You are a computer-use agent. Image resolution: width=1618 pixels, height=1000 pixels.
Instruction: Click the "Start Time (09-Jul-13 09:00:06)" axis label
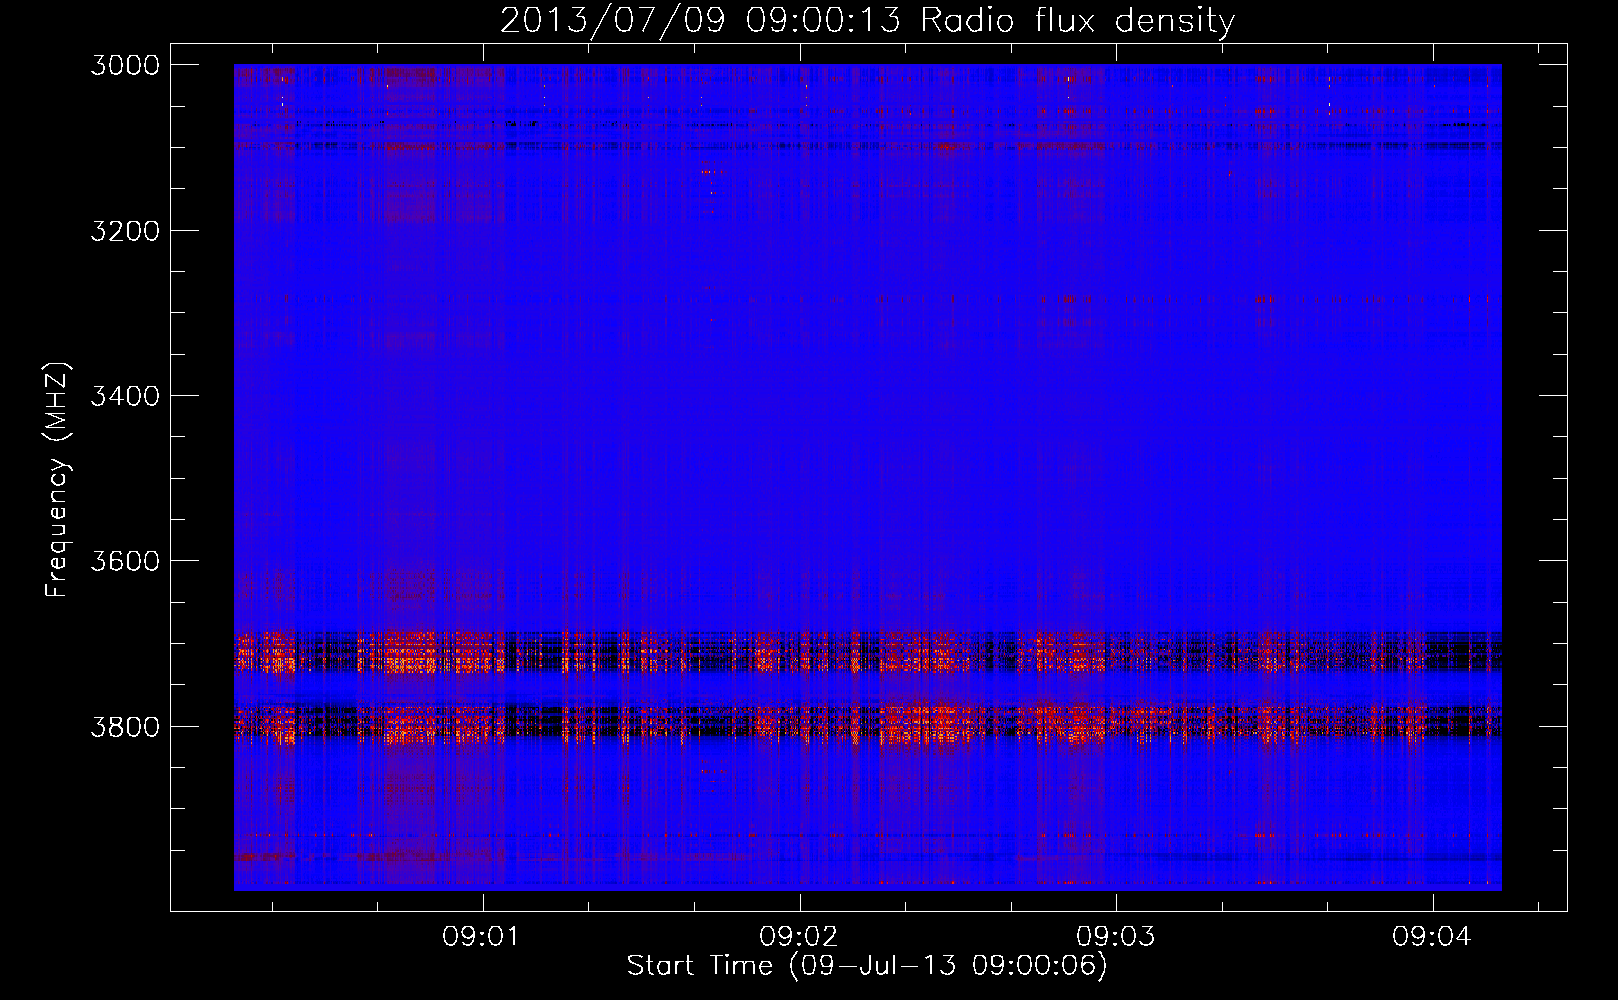click(867, 966)
